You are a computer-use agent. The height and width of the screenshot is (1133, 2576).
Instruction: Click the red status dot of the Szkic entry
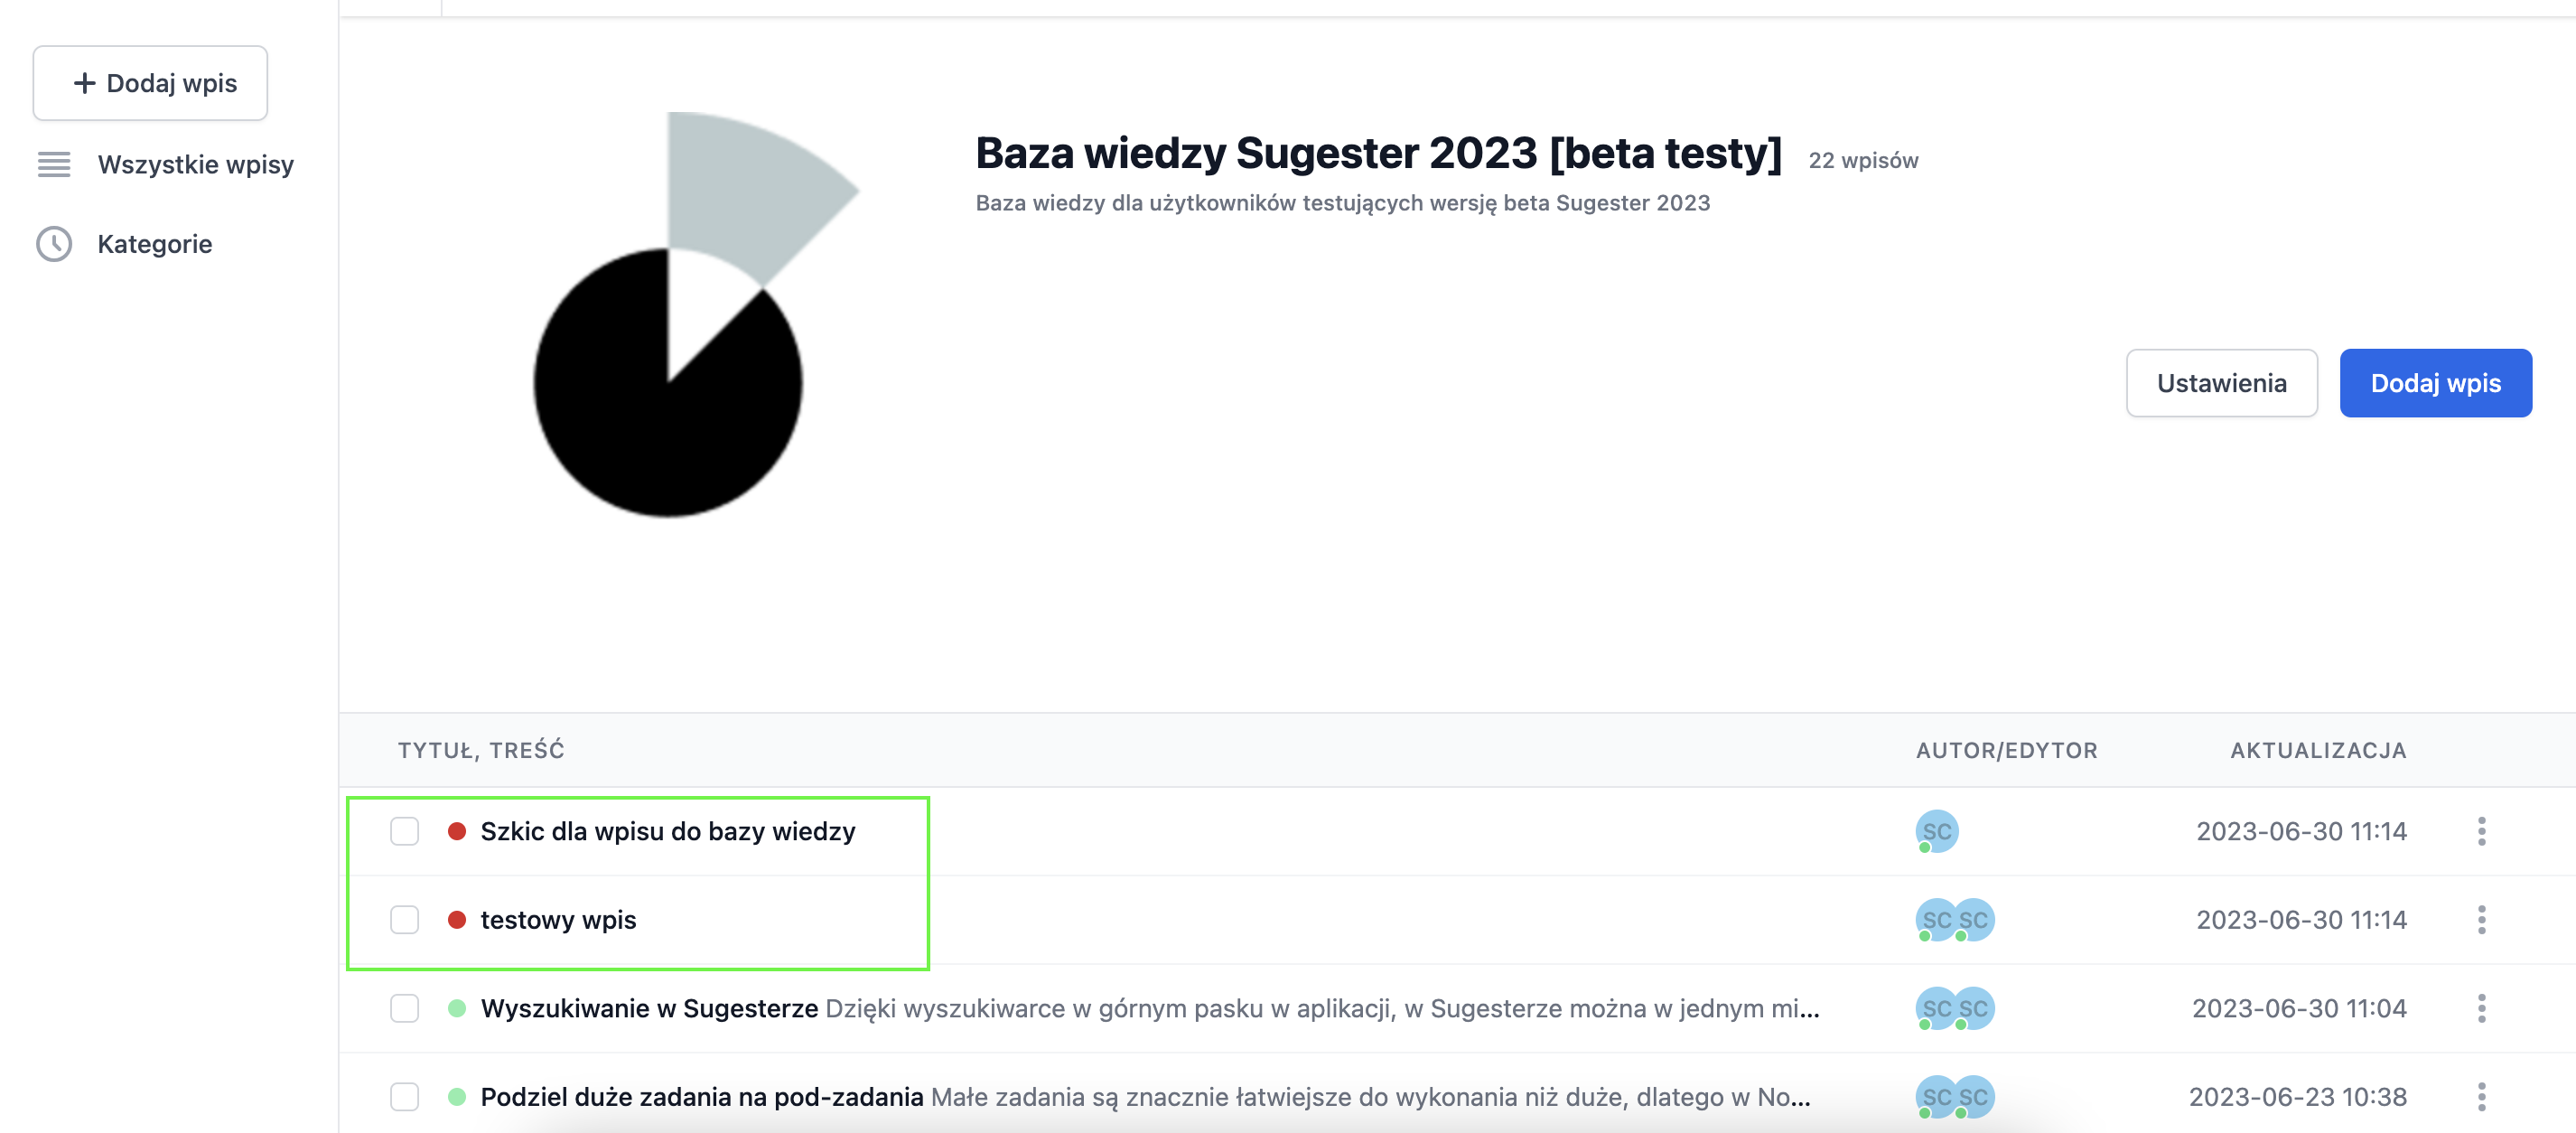(457, 831)
